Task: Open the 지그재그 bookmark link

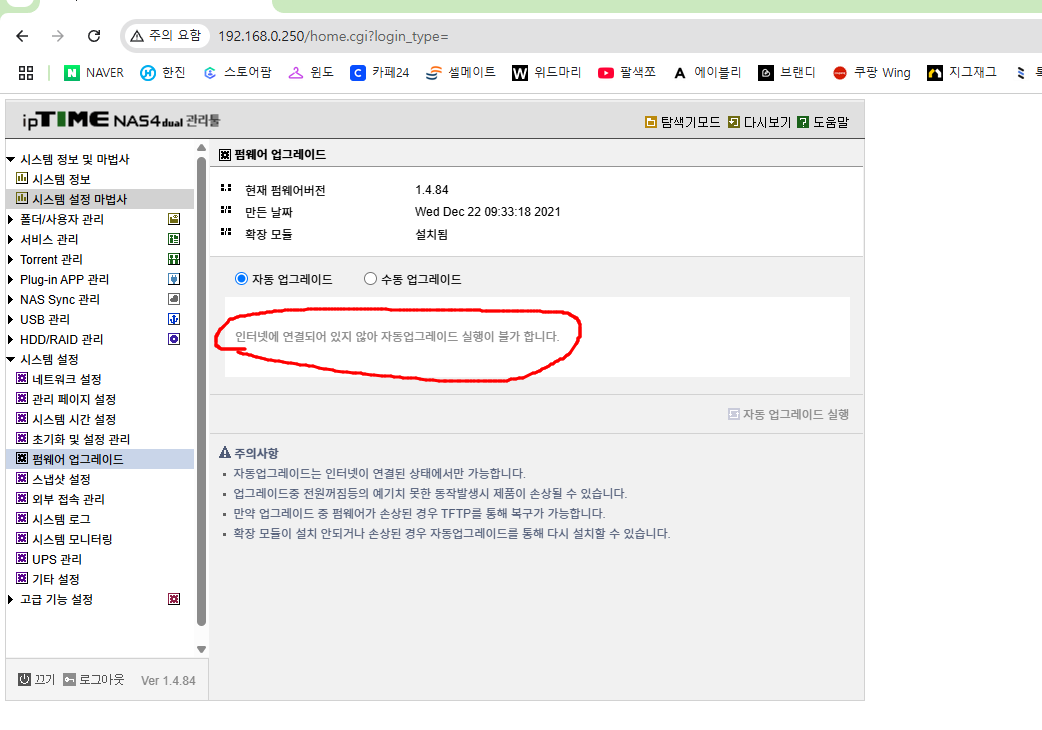Action: pos(962,72)
